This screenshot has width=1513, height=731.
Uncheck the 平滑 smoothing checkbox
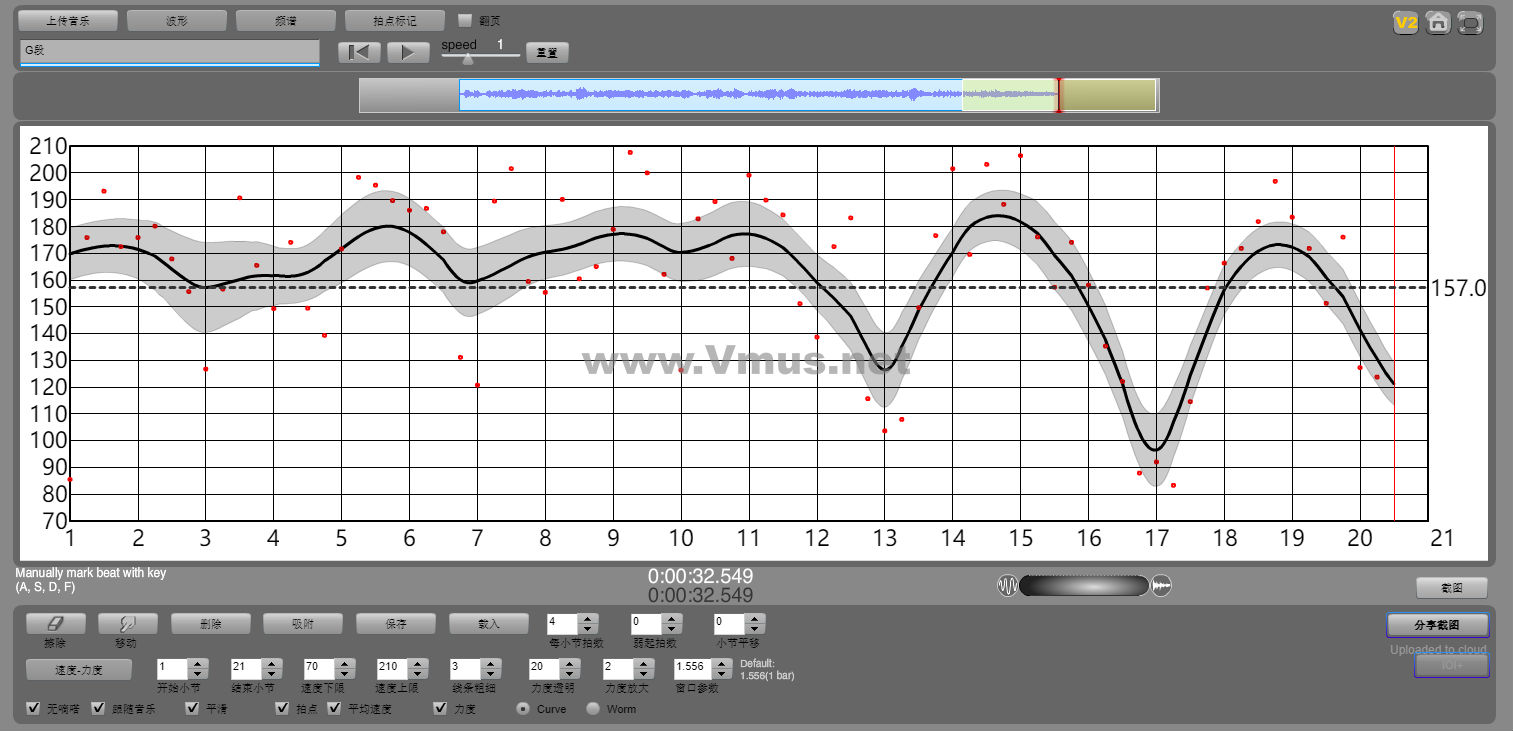(193, 709)
